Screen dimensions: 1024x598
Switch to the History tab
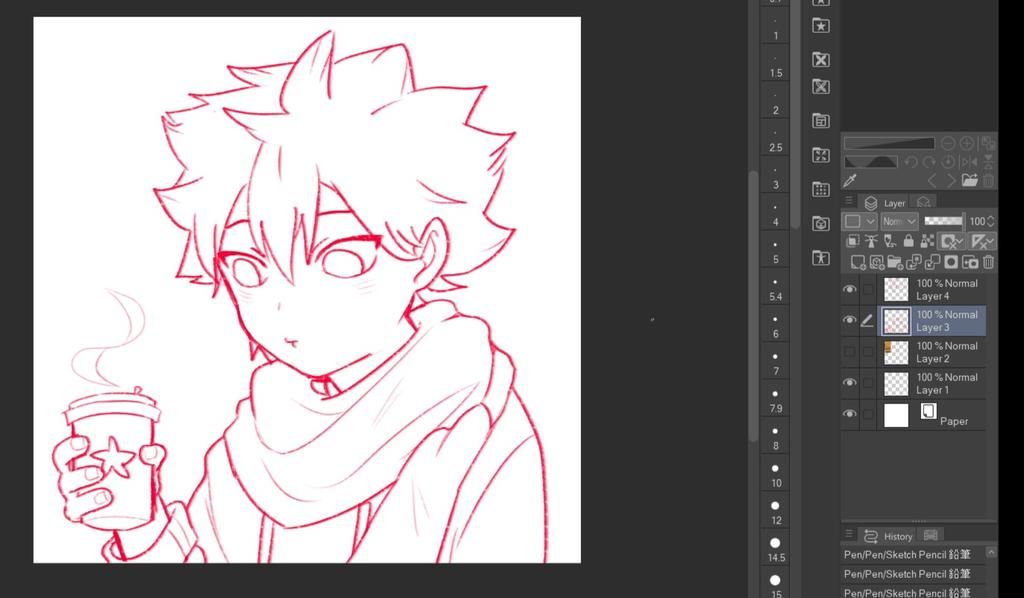pos(888,536)
